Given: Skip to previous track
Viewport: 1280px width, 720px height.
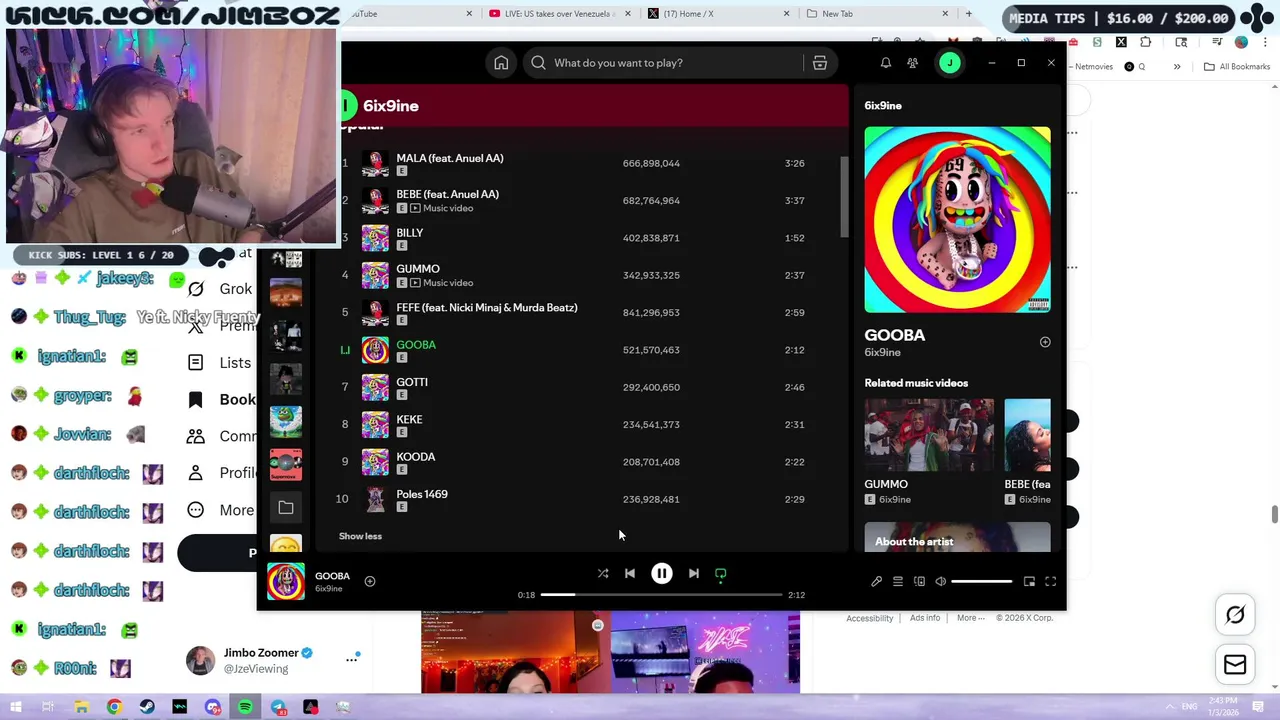Looking at the screenshot, I should tap(630, 574).
